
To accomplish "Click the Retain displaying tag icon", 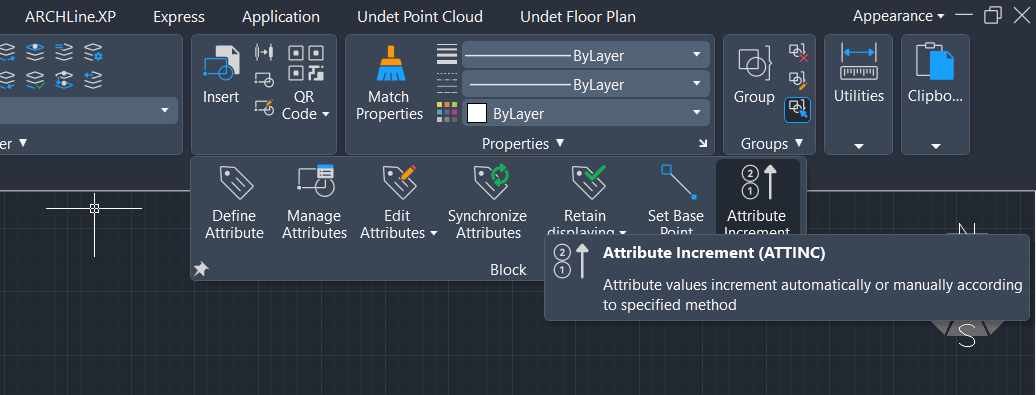I will 588,182.
